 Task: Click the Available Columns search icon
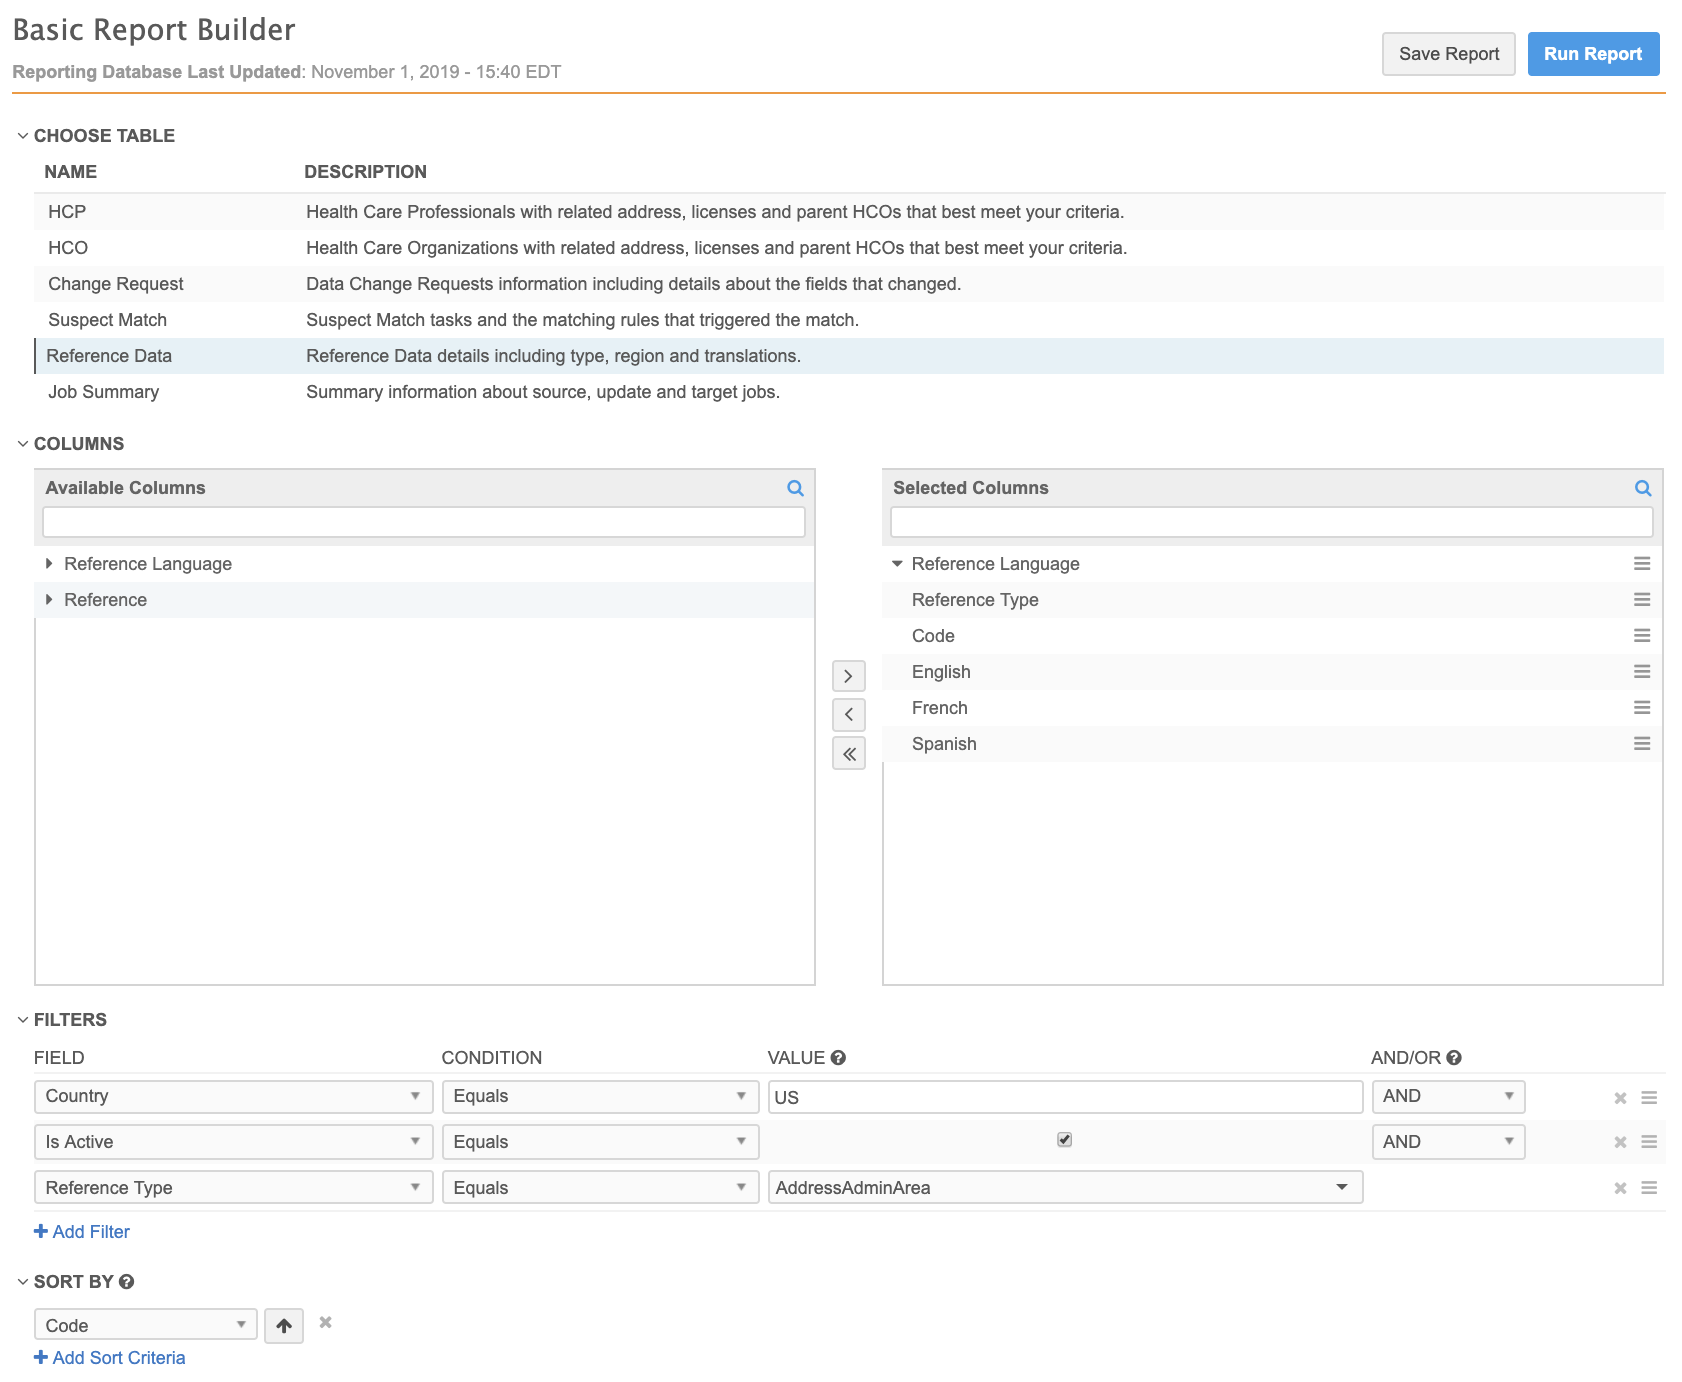coord(795,488)
